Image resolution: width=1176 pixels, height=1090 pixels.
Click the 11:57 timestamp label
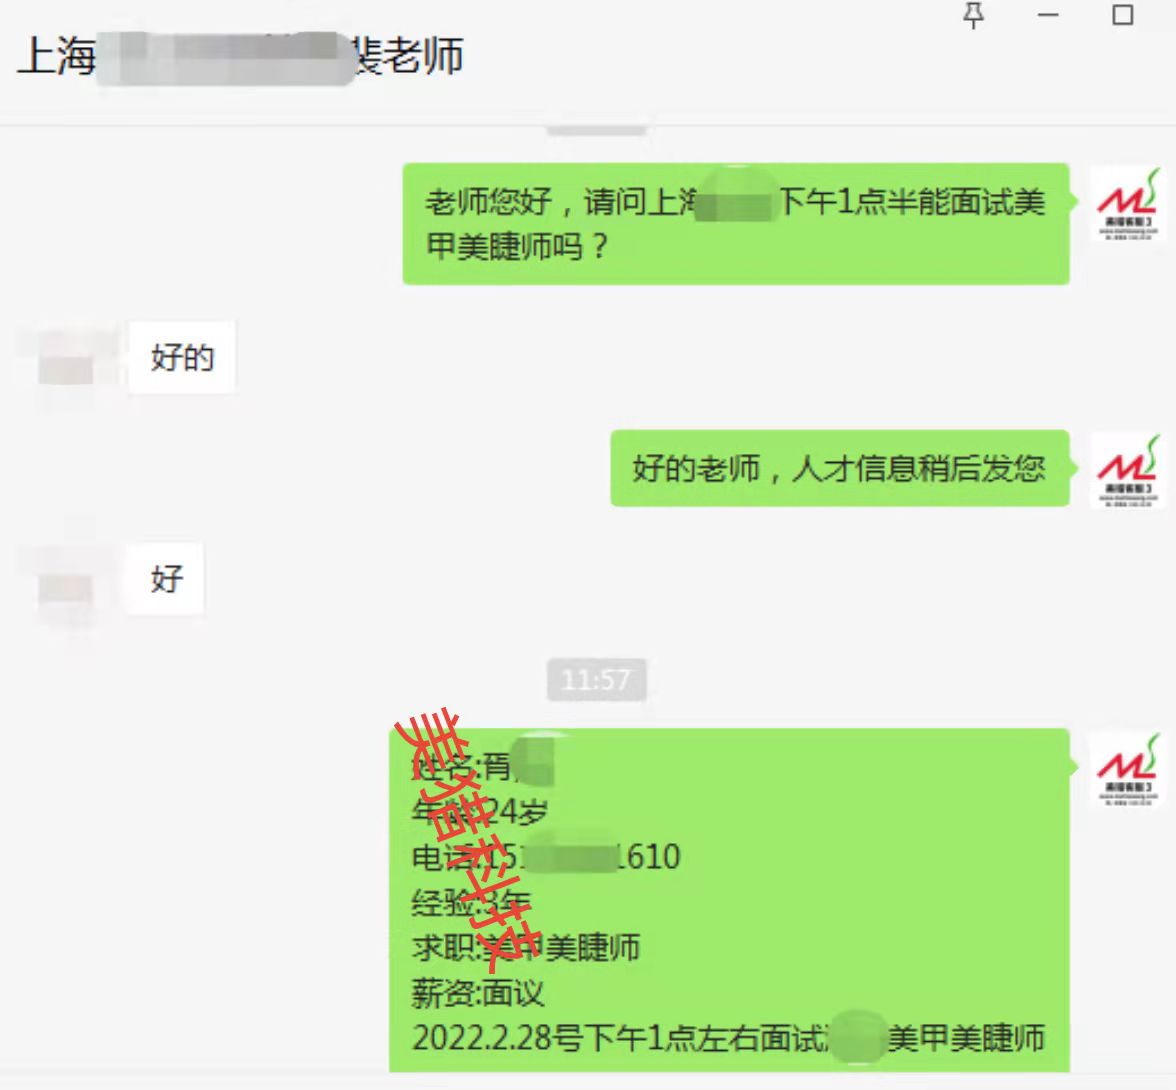pos(596,680)
